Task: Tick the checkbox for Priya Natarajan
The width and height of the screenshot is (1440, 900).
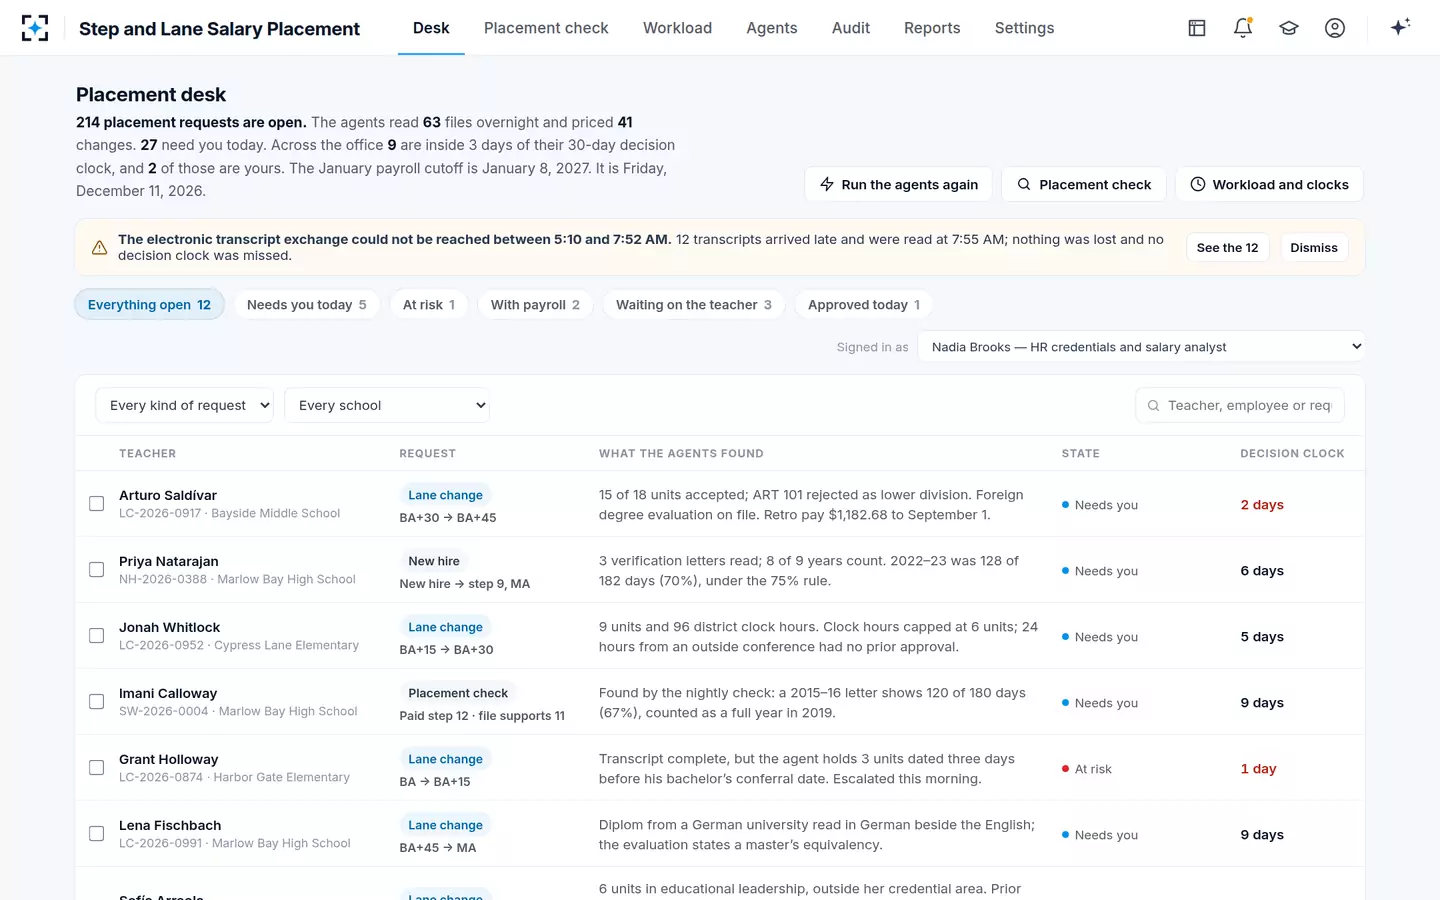Action: point(96,570)
